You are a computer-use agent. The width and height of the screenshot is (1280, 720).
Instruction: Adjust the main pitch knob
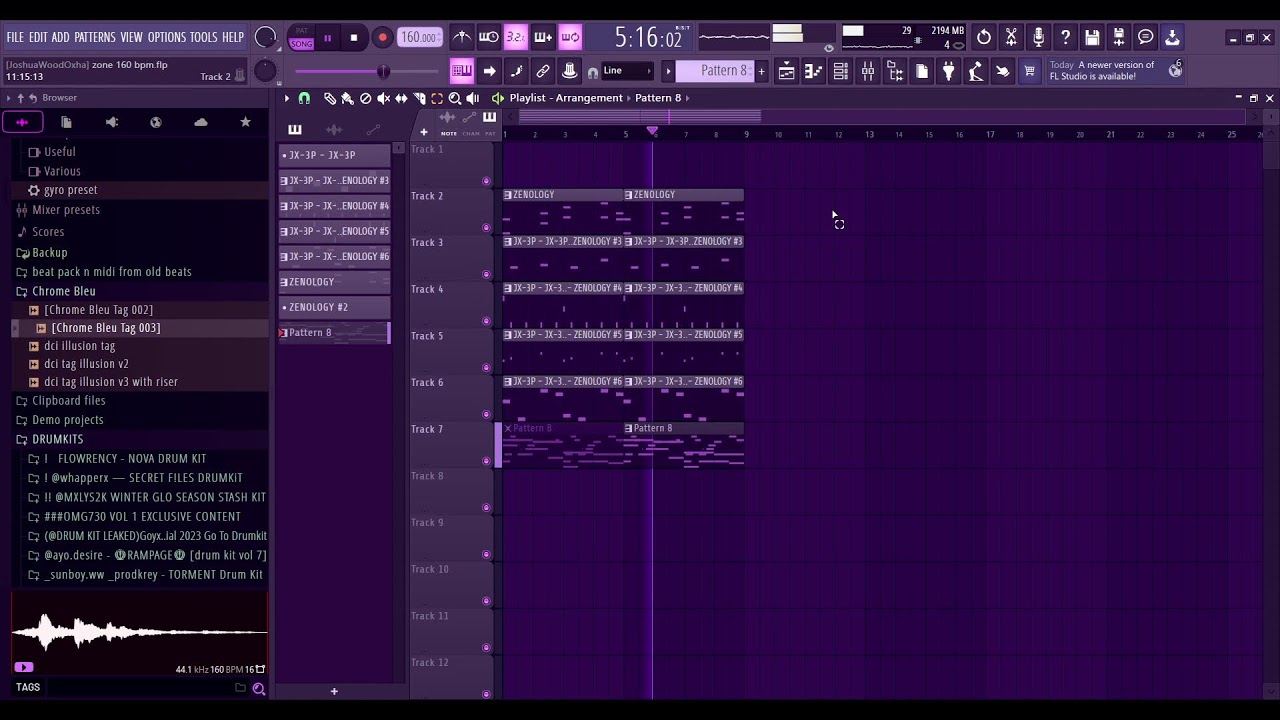(x=265, y=71)
